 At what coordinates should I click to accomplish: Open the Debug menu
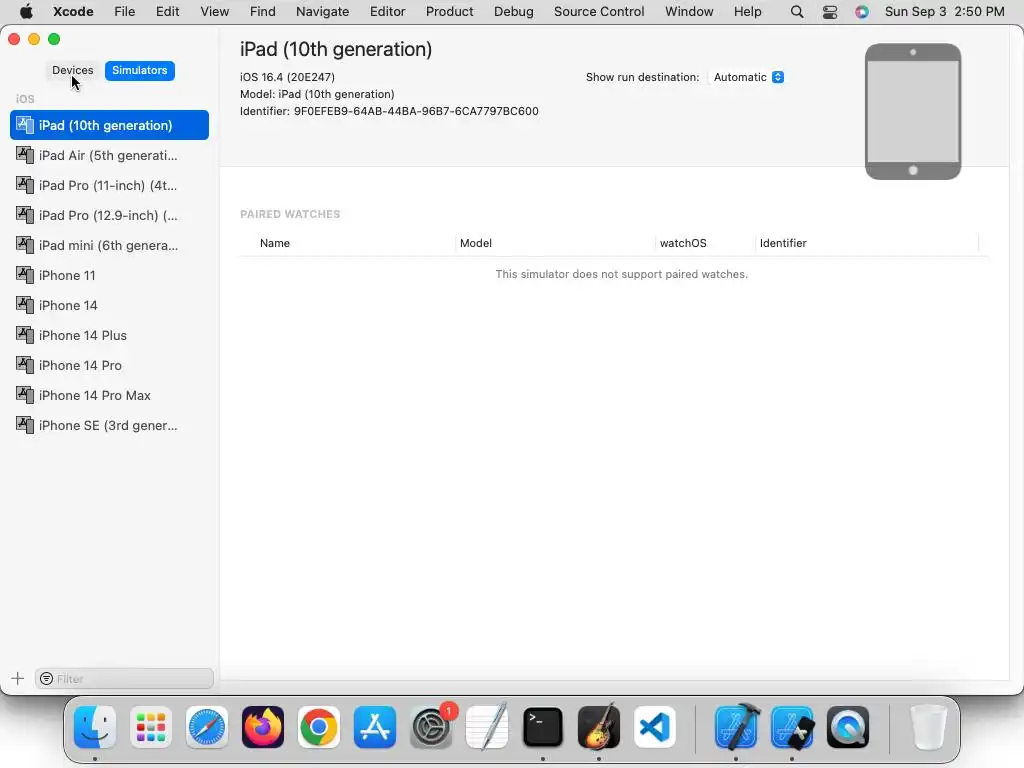tap(513, 12)
